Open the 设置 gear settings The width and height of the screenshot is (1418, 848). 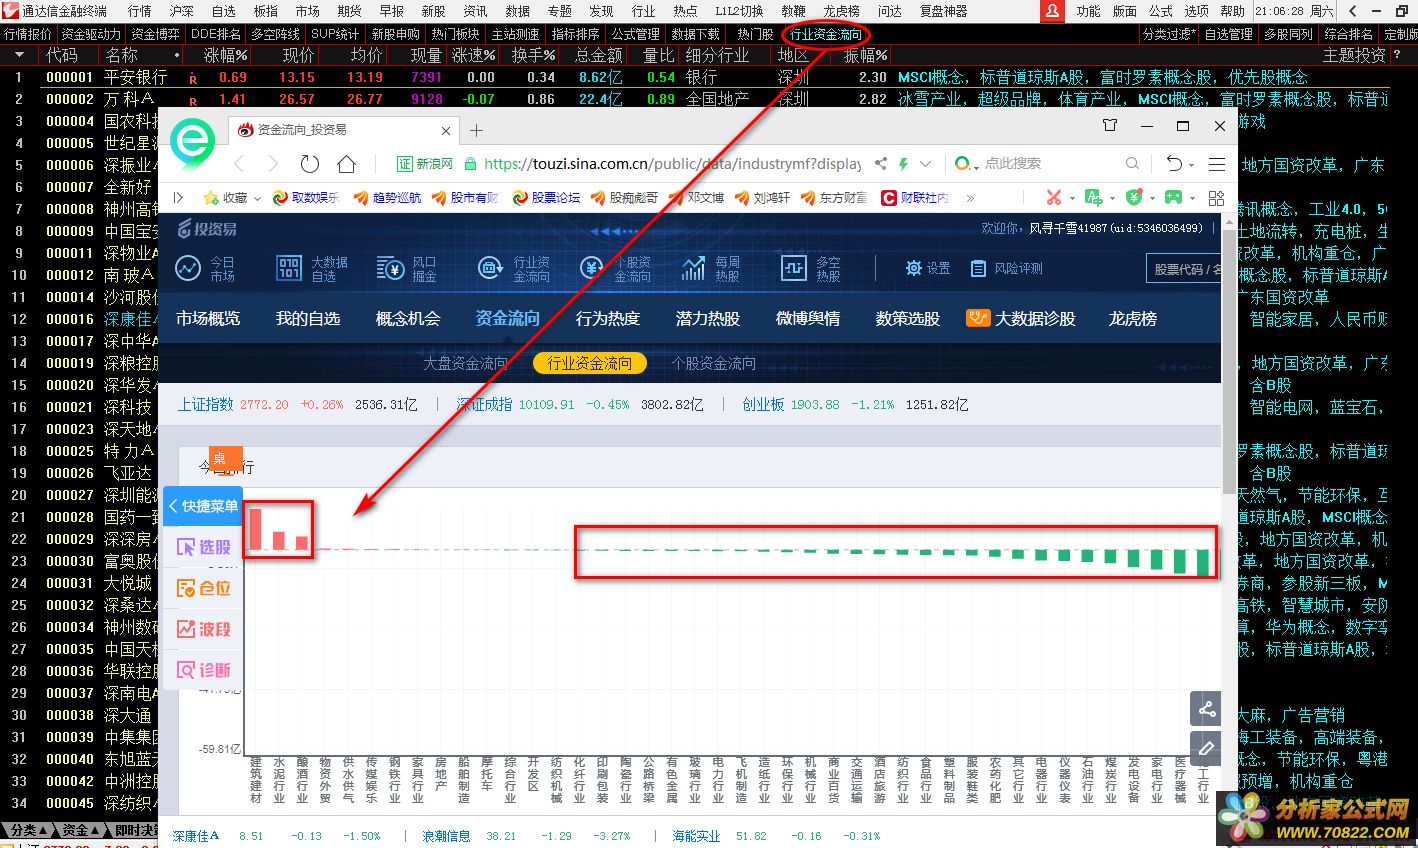pyautogui.click(x=927, y=268)
